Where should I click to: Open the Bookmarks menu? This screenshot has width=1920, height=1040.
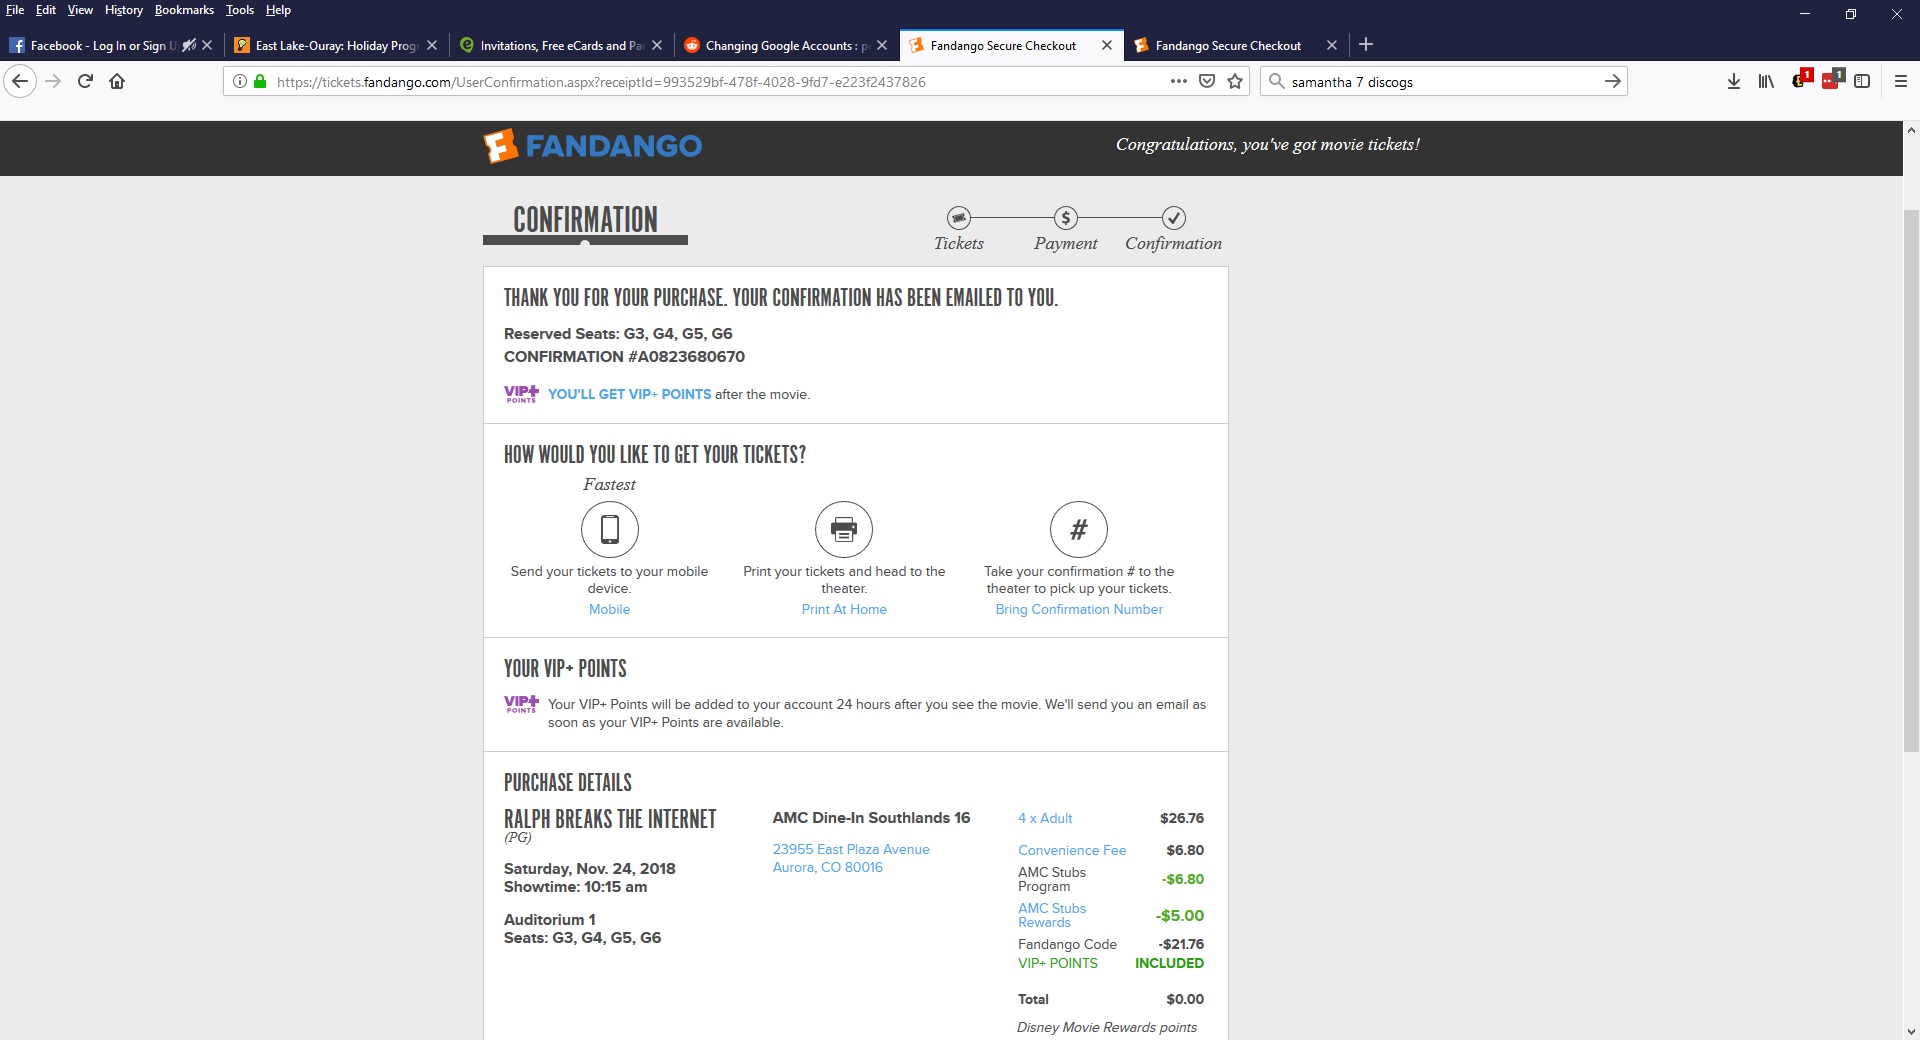click(x=184, y=10)
